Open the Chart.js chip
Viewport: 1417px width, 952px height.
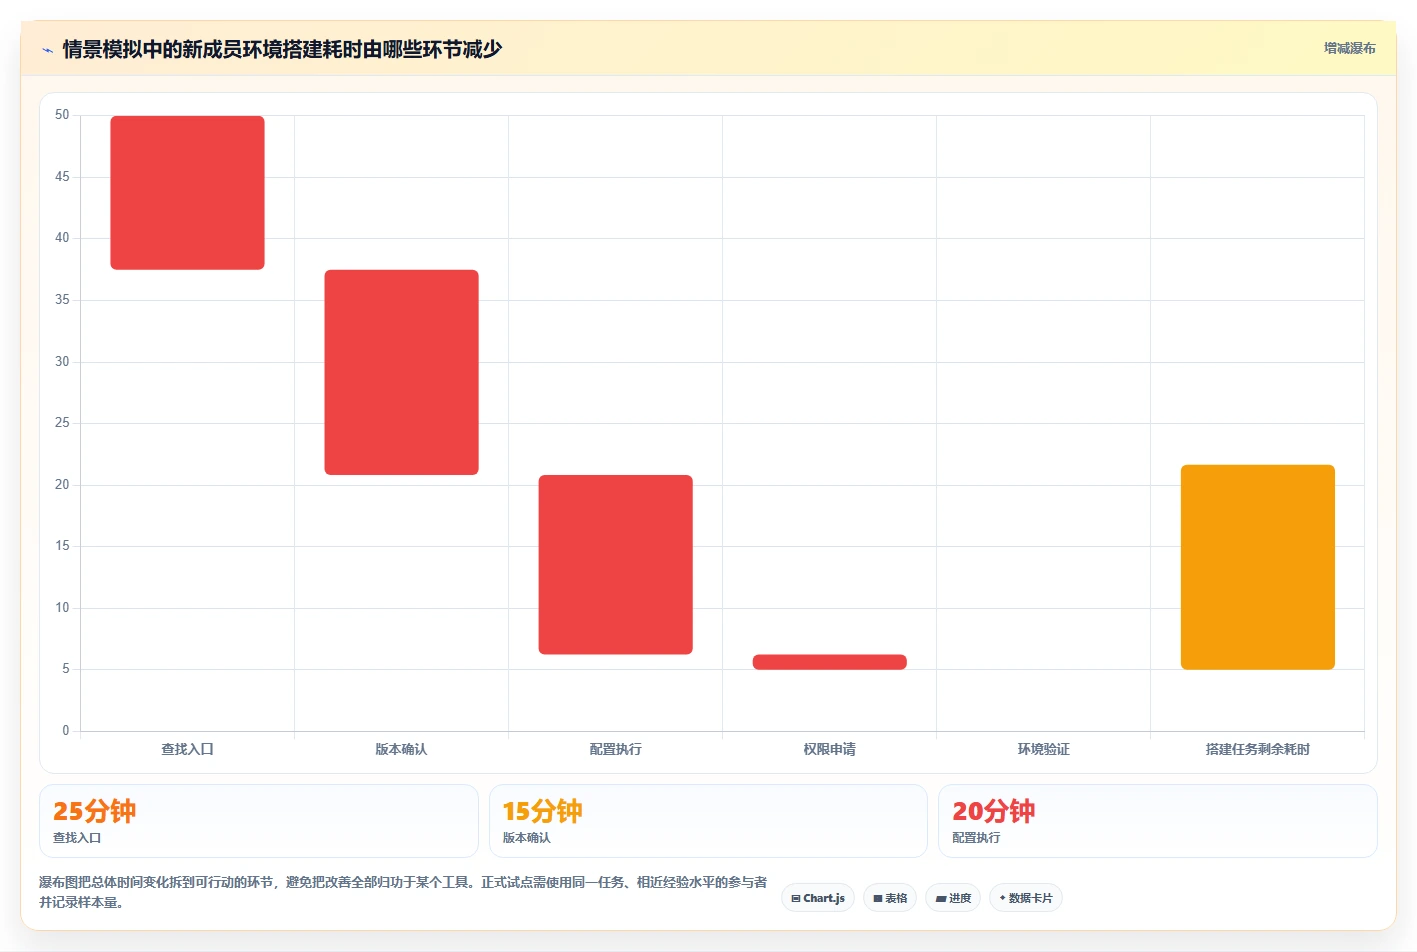click(x=818, y=898)
